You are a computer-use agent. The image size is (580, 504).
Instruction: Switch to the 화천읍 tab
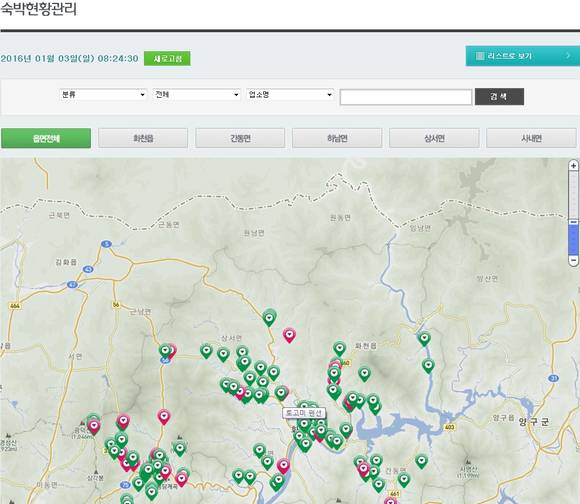click(x=143, y=138)
